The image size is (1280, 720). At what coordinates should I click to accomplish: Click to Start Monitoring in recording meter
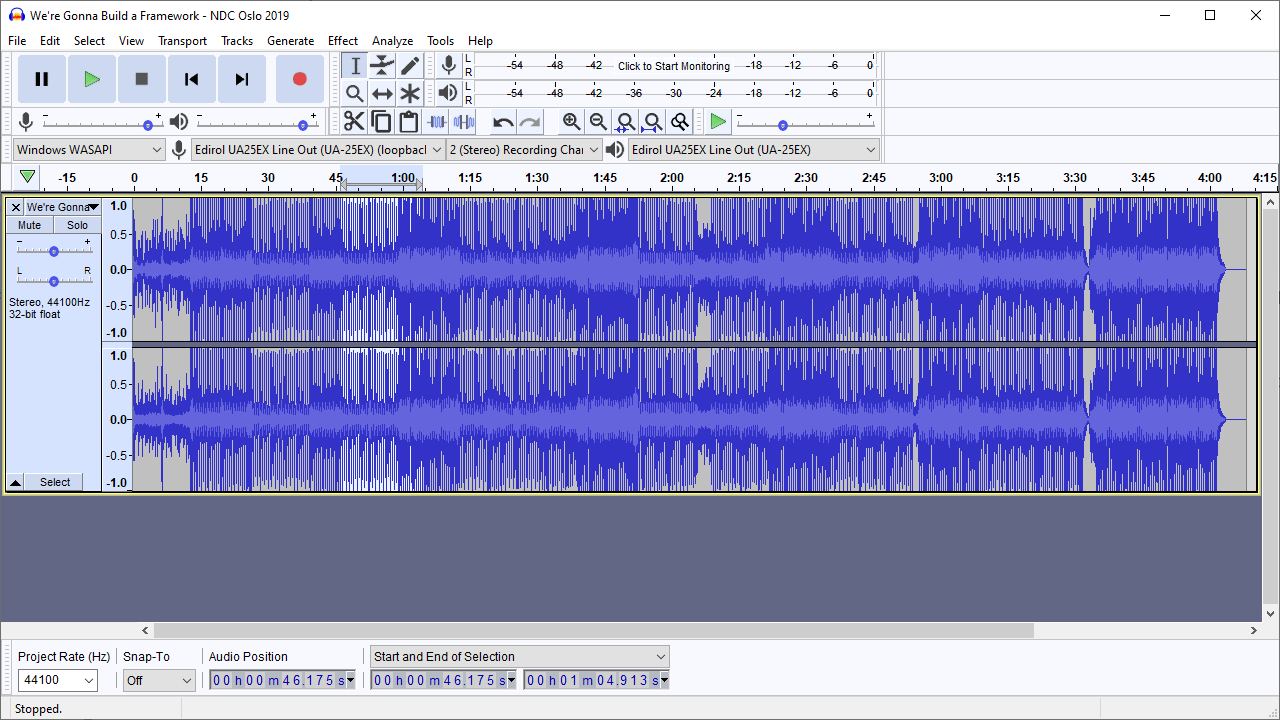point(674,66)
